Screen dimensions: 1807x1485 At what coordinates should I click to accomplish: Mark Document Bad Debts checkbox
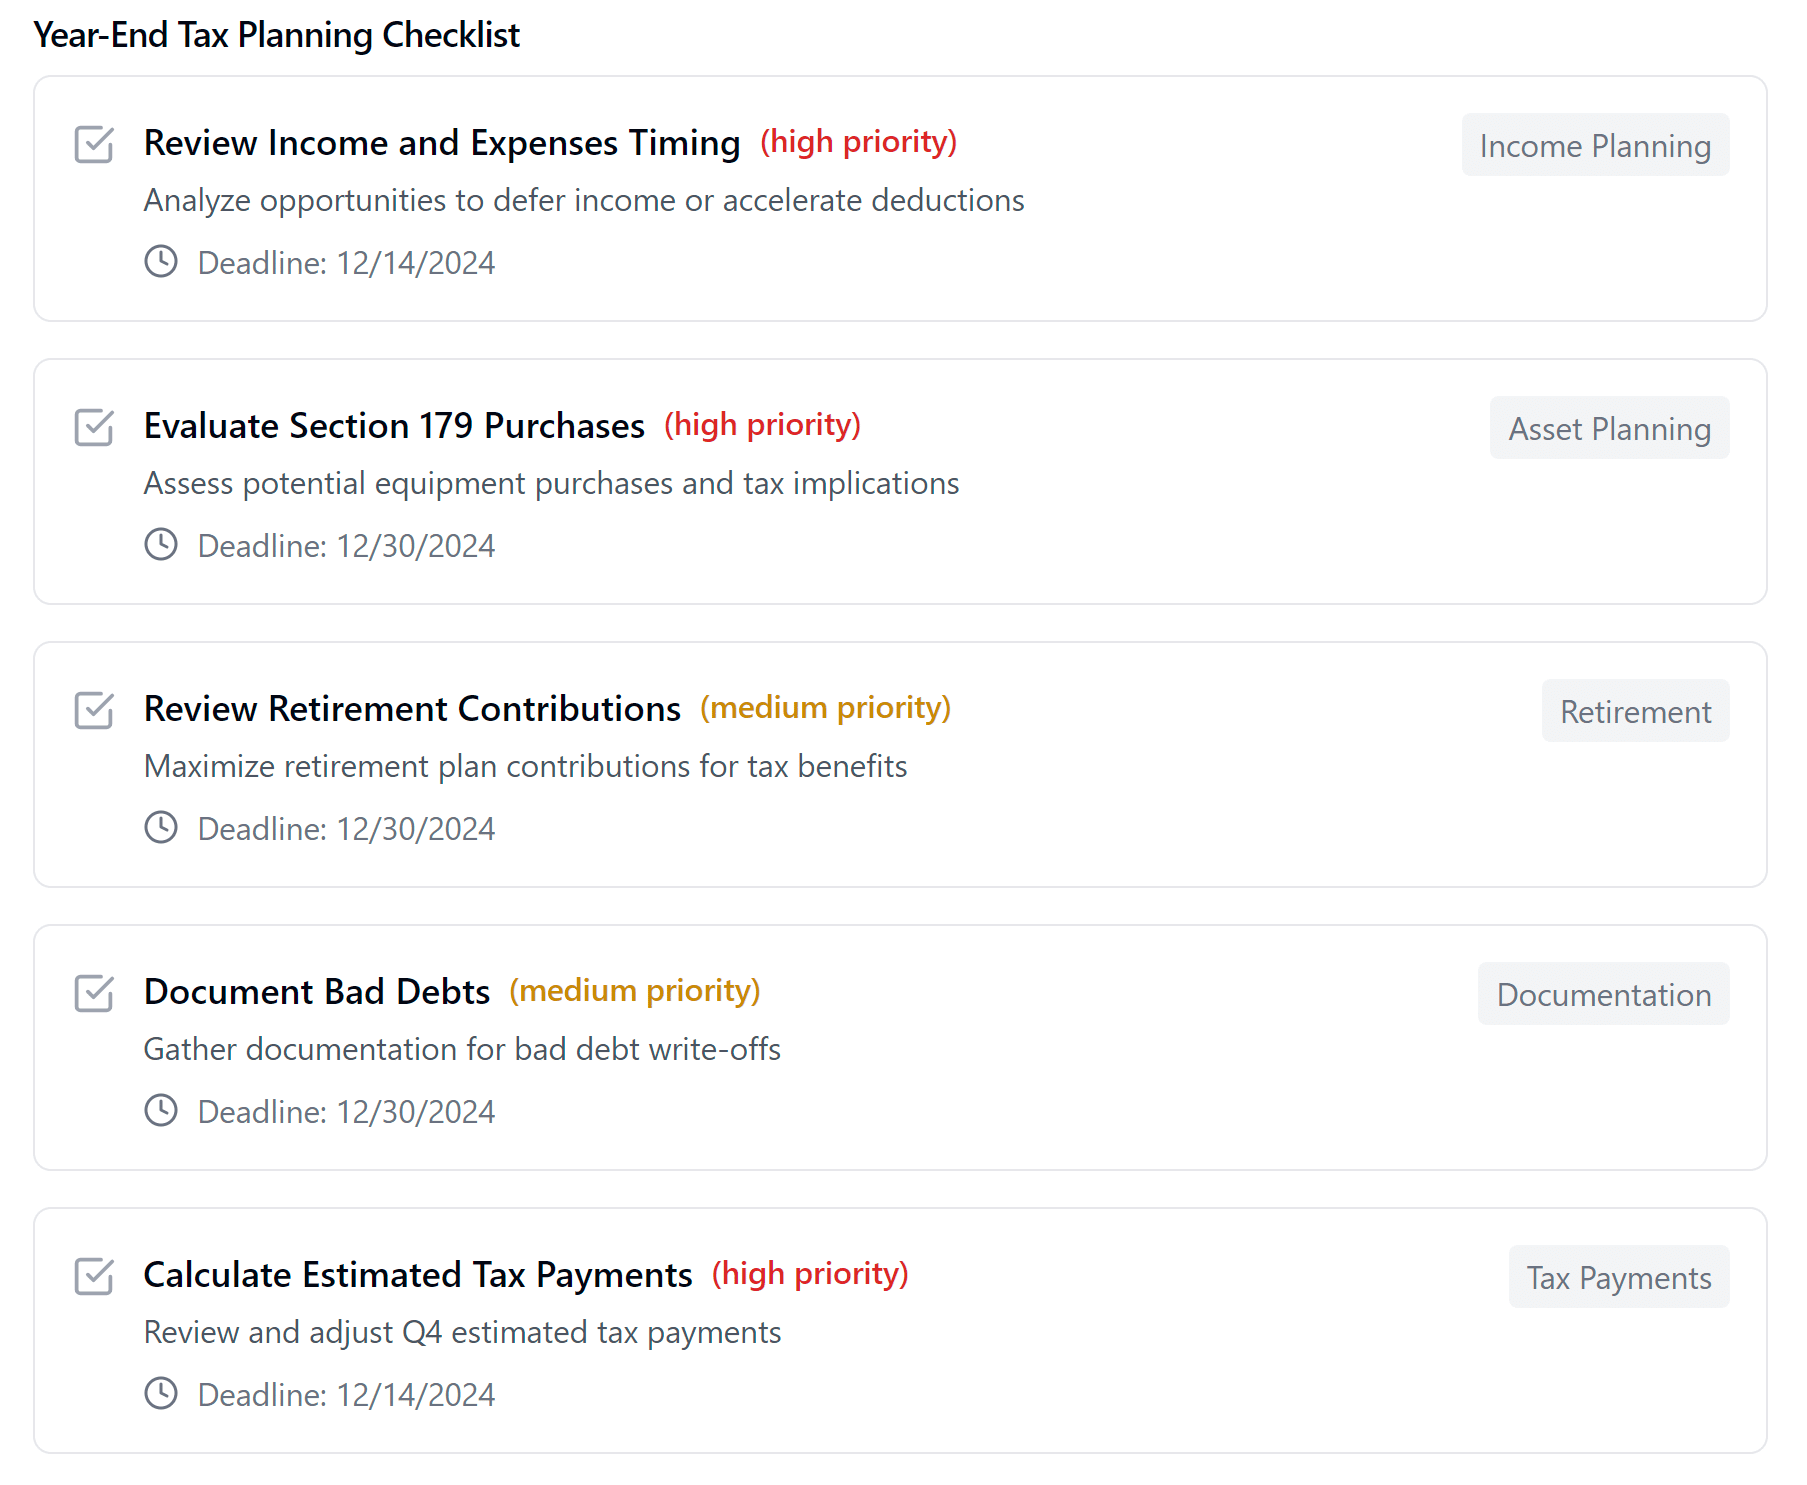[94, 993]
